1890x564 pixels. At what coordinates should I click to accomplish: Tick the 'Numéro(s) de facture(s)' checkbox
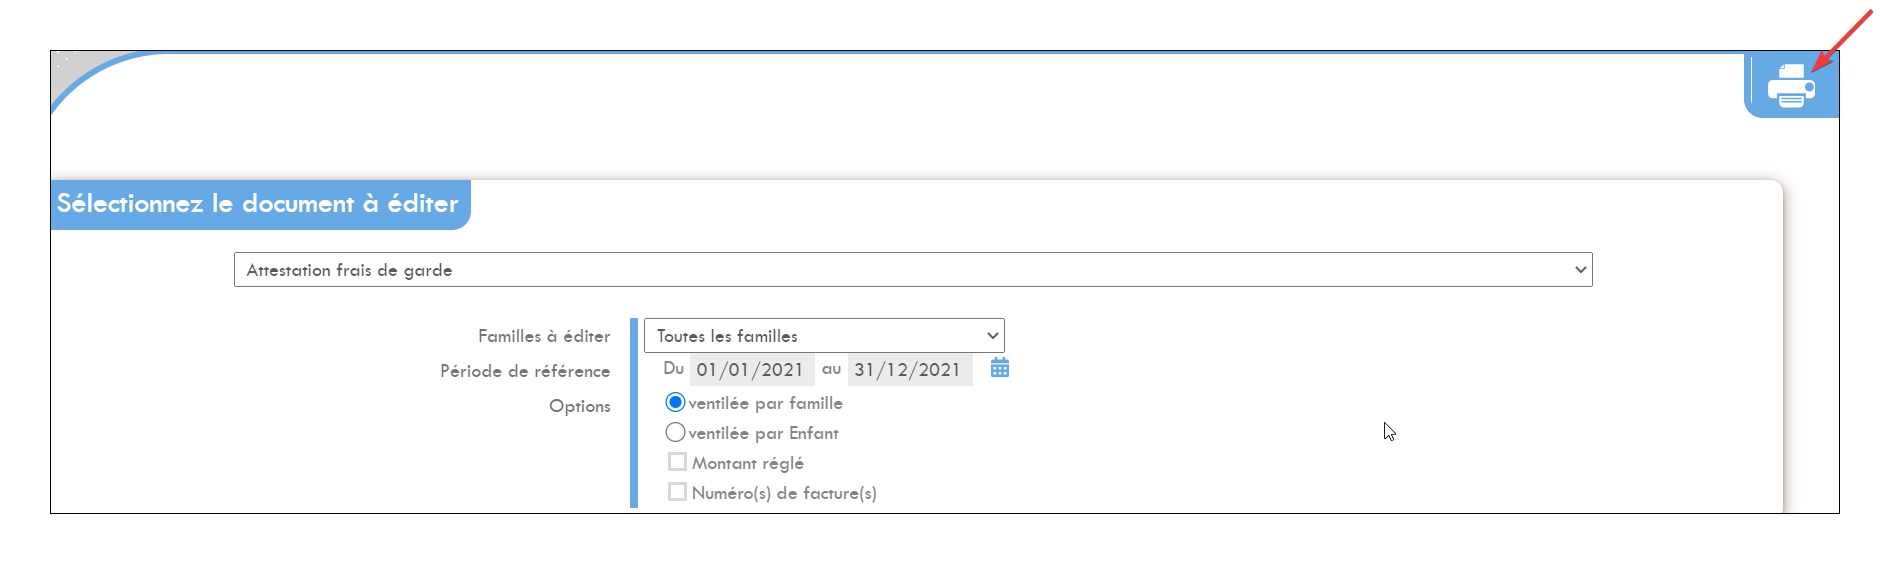click(x=677, y=492)
